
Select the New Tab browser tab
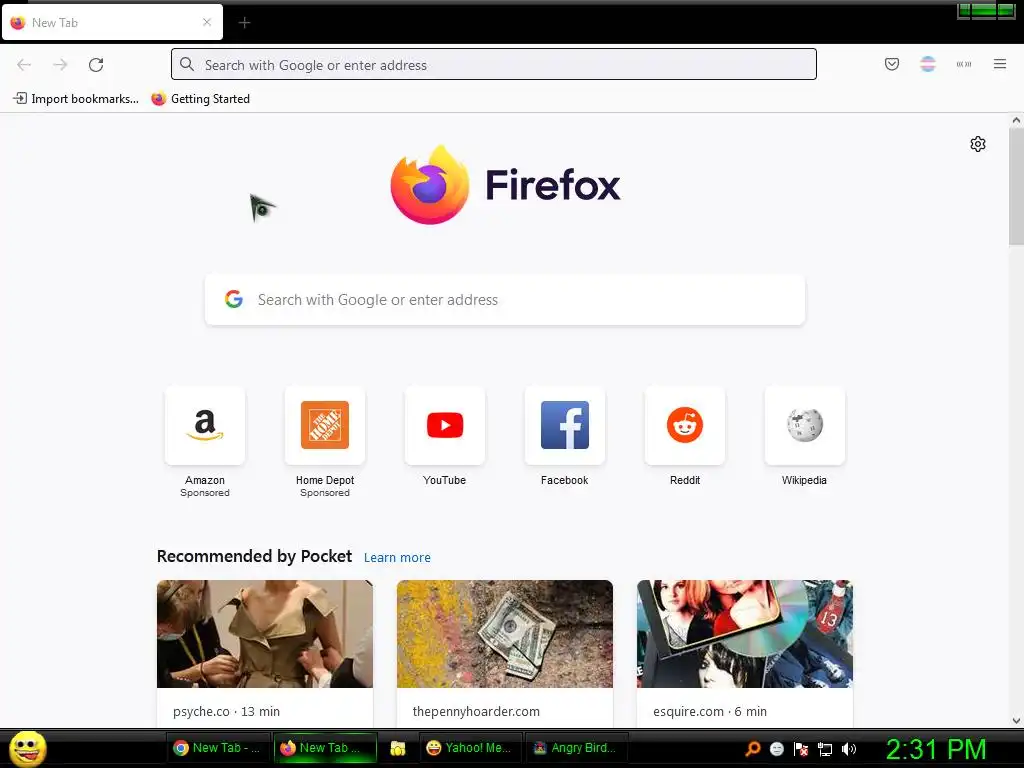(x=112, y=22)
